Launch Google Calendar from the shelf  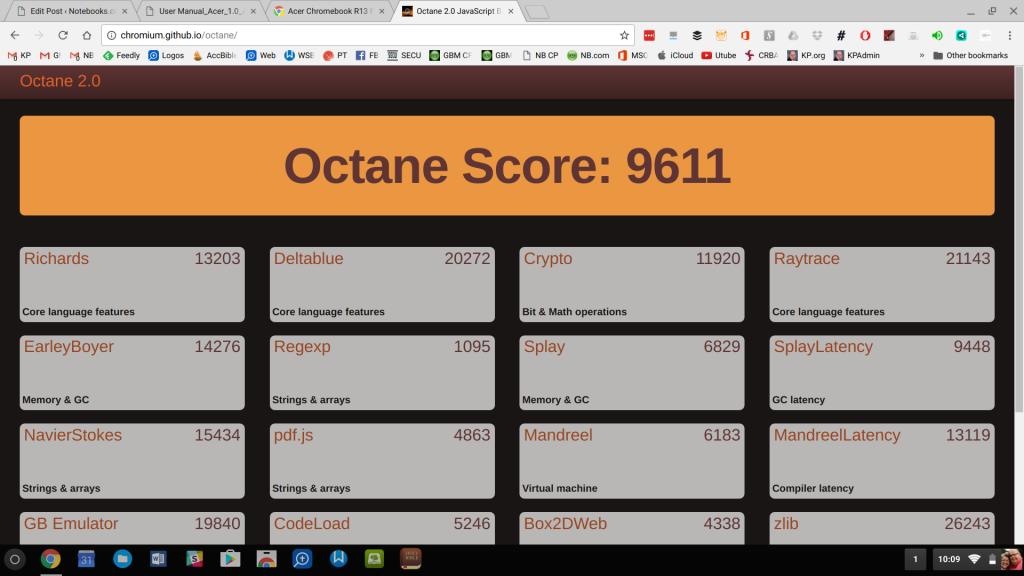click(x=86, y=559)
